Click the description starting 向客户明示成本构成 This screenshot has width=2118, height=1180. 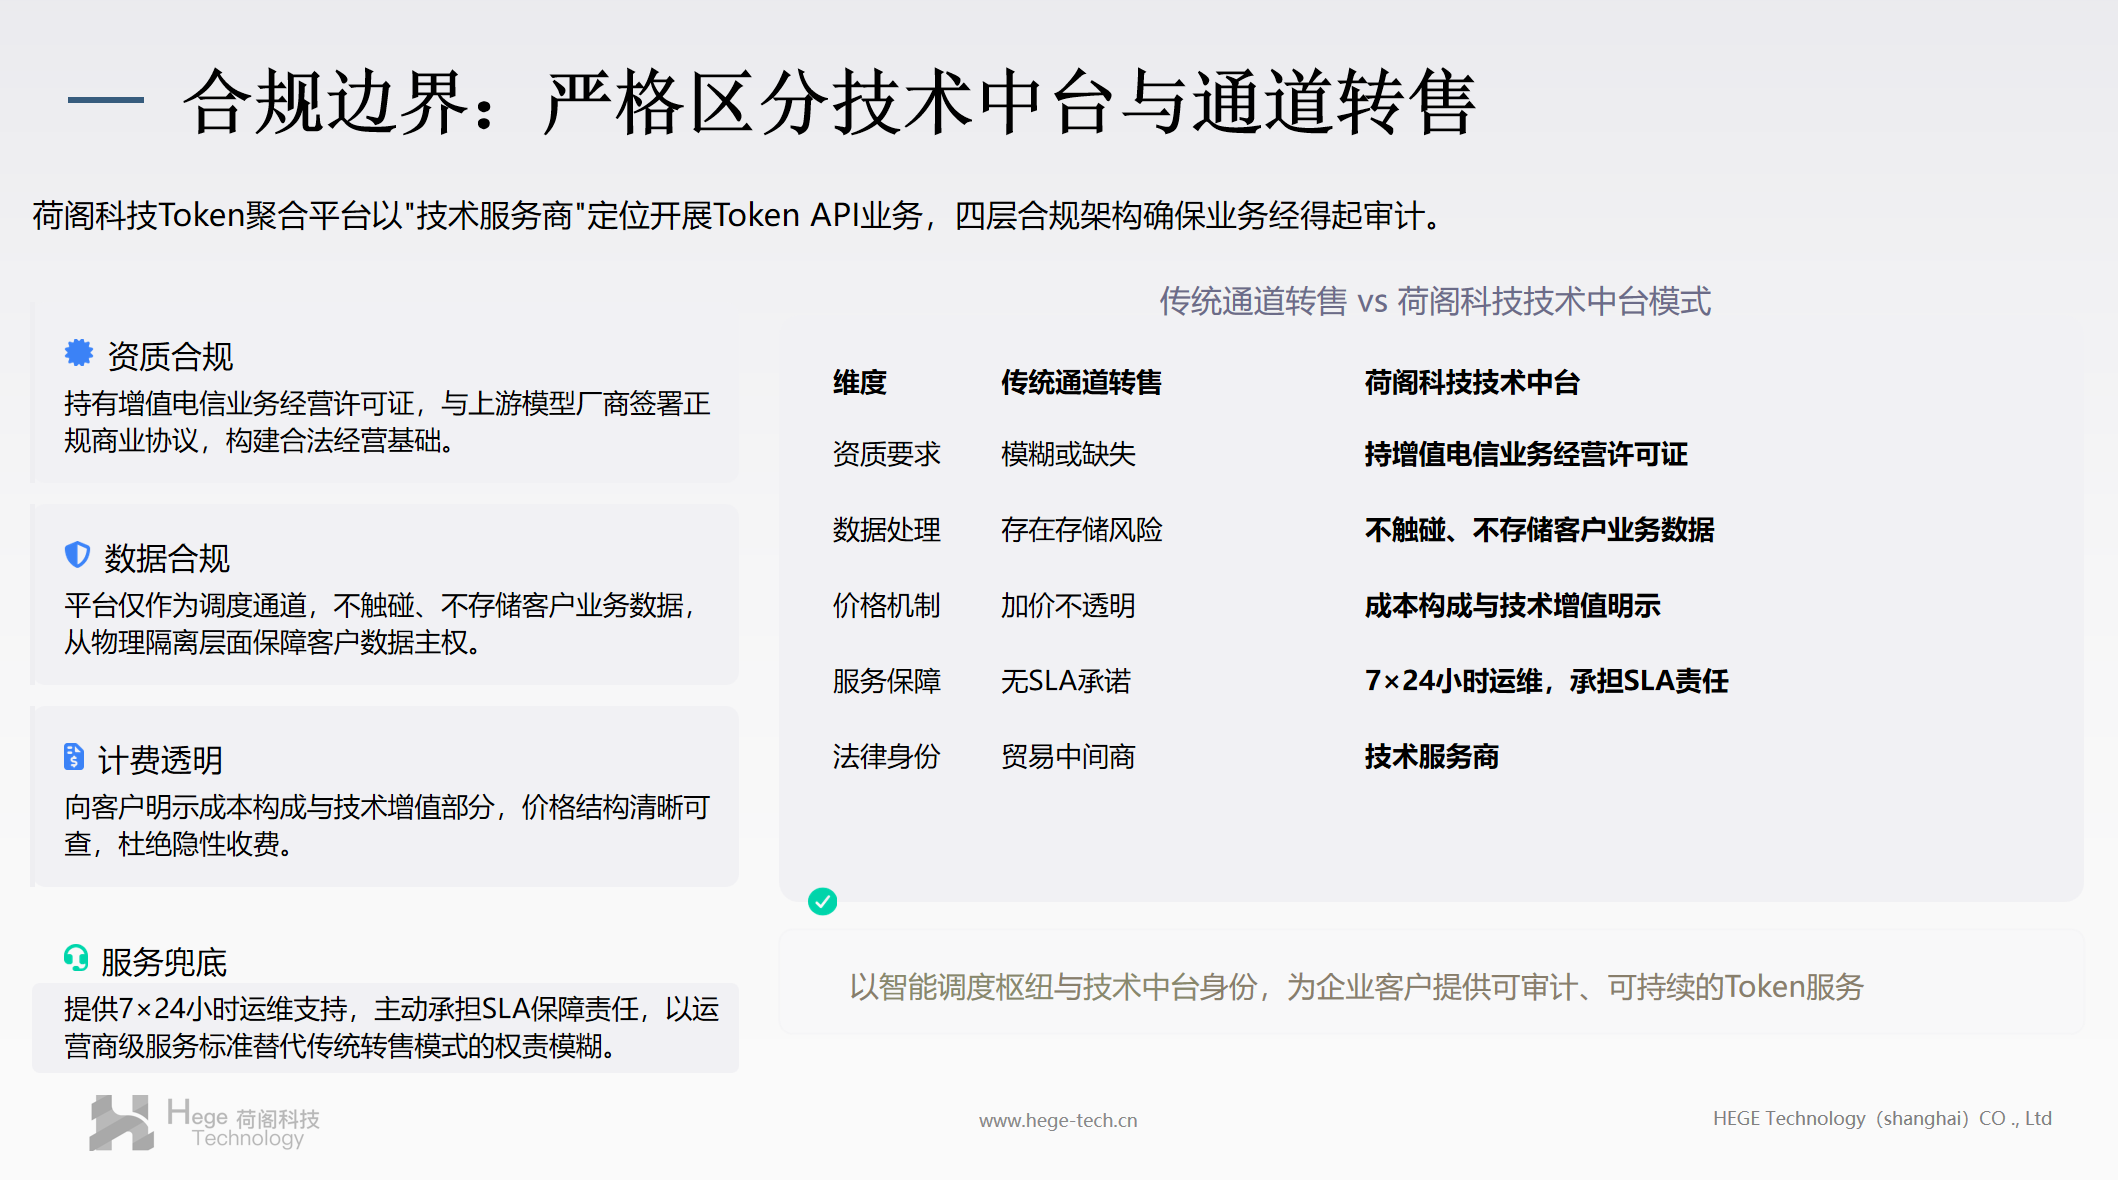coord(388,826)
